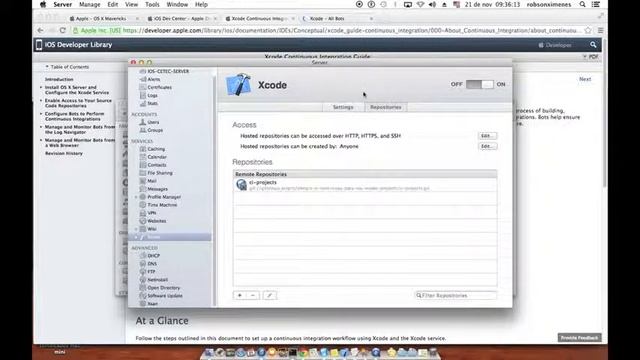Focus the Filter Repositories search field
The height and width of the screenshot is (360, 640).
point(456,296)
